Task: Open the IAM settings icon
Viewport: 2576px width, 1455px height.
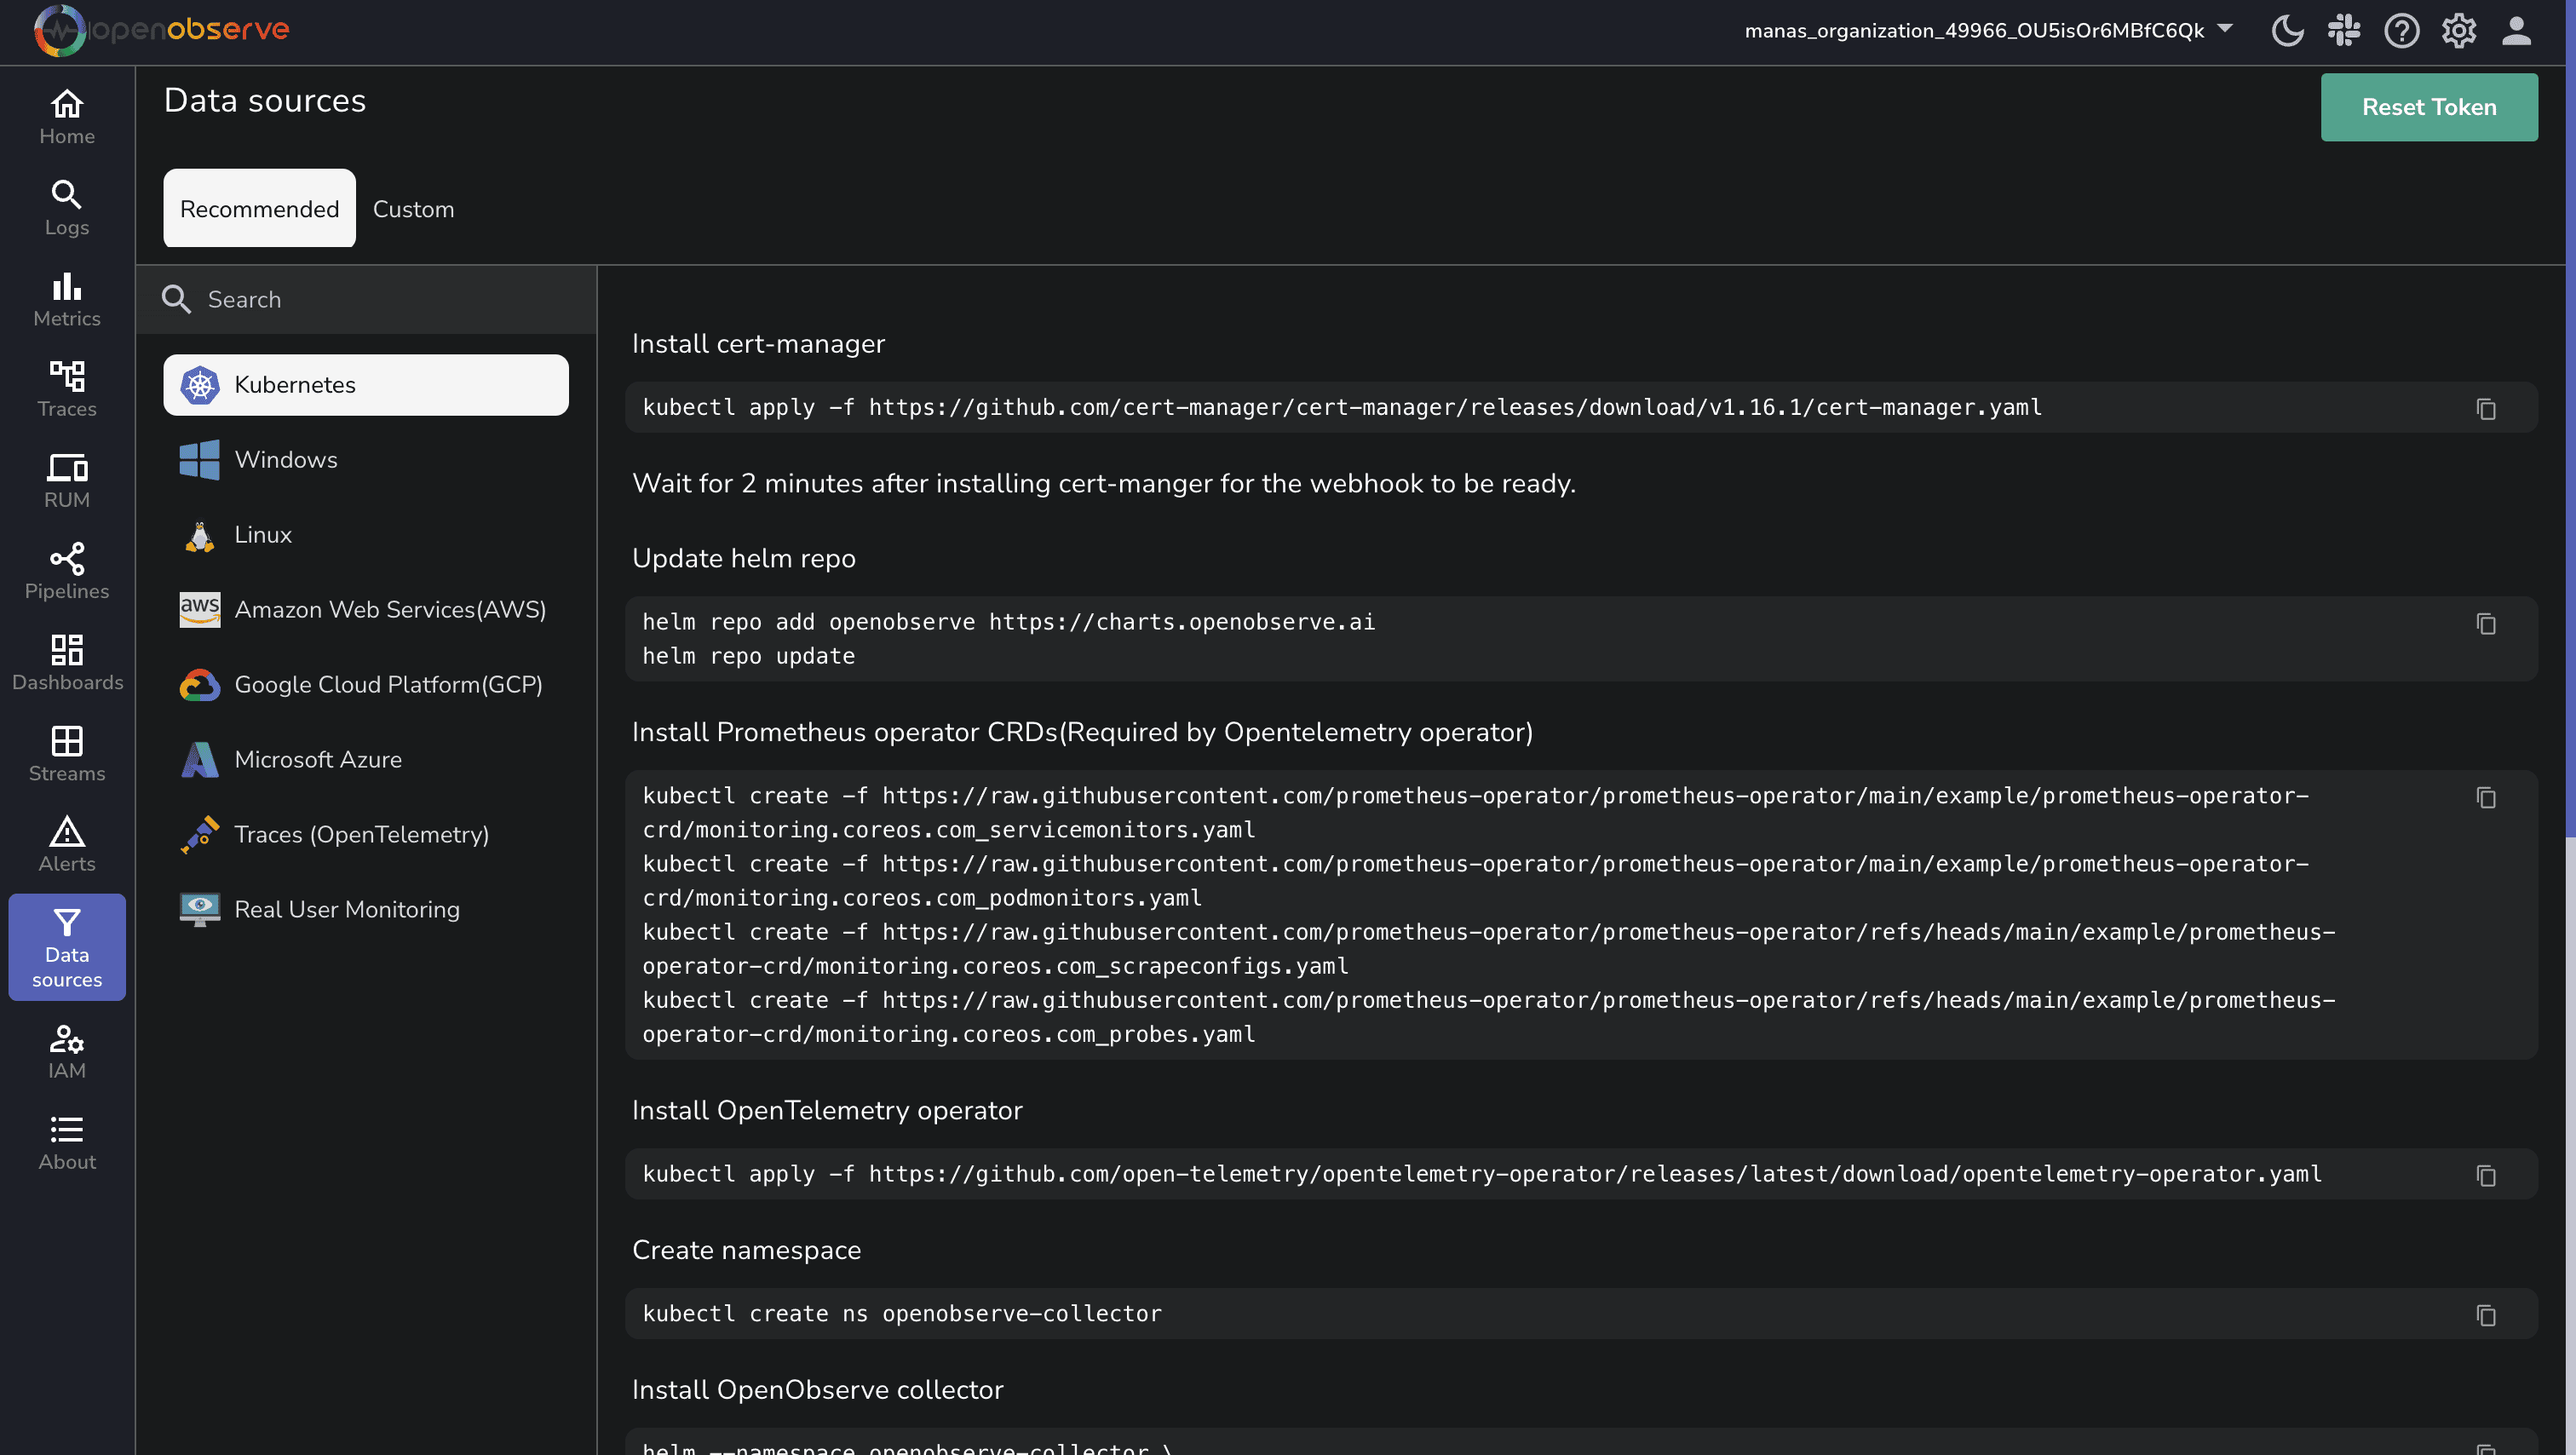Action: tap(66, 1050)
